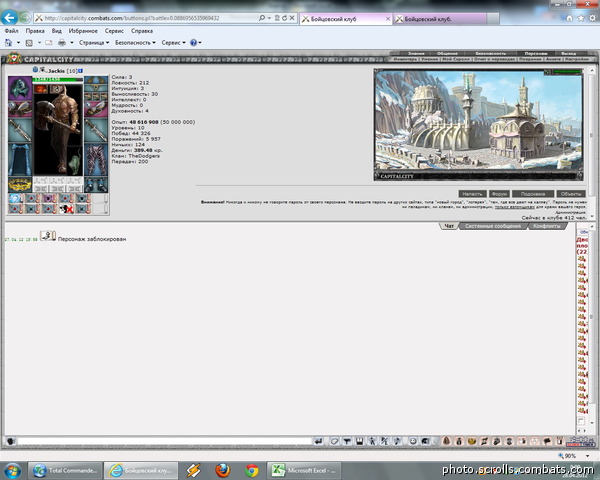The height and width of the screenshot is (480, 600).
Task: Click the blue cloak equipment slot
Action: (x=20, y=159)
